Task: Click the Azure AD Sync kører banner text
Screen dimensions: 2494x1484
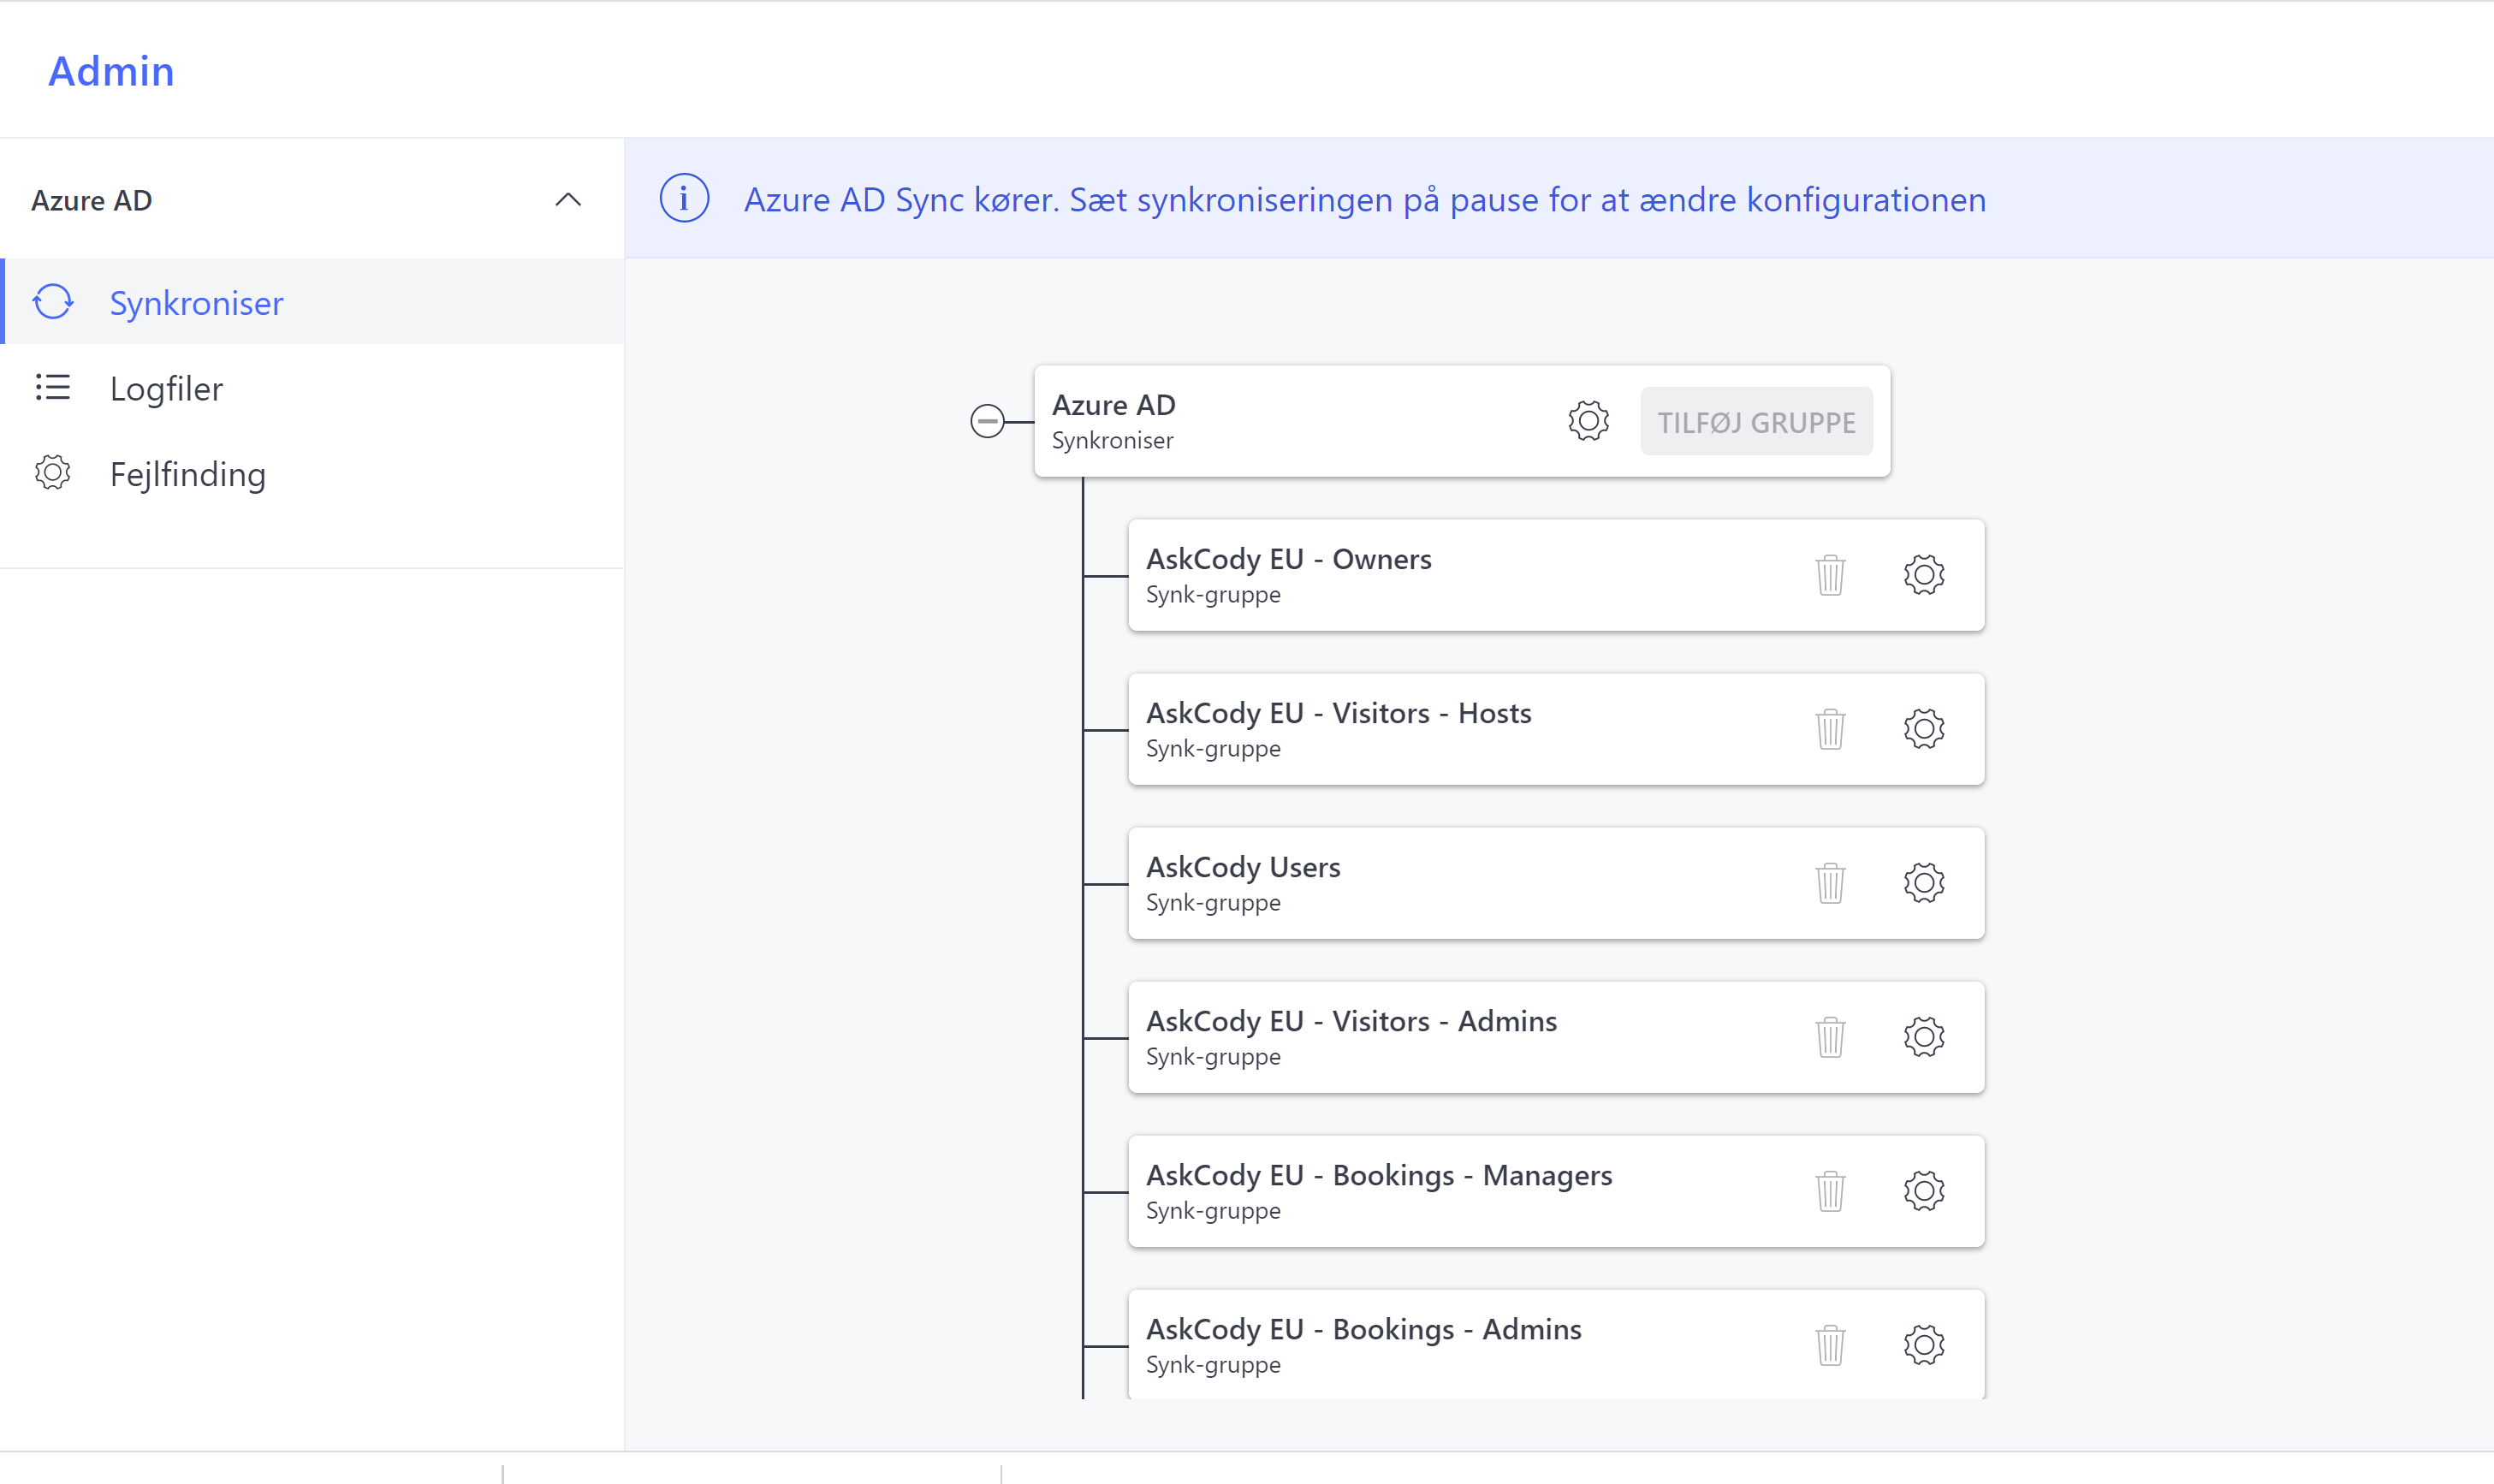Action: (x=1364, y=199)
